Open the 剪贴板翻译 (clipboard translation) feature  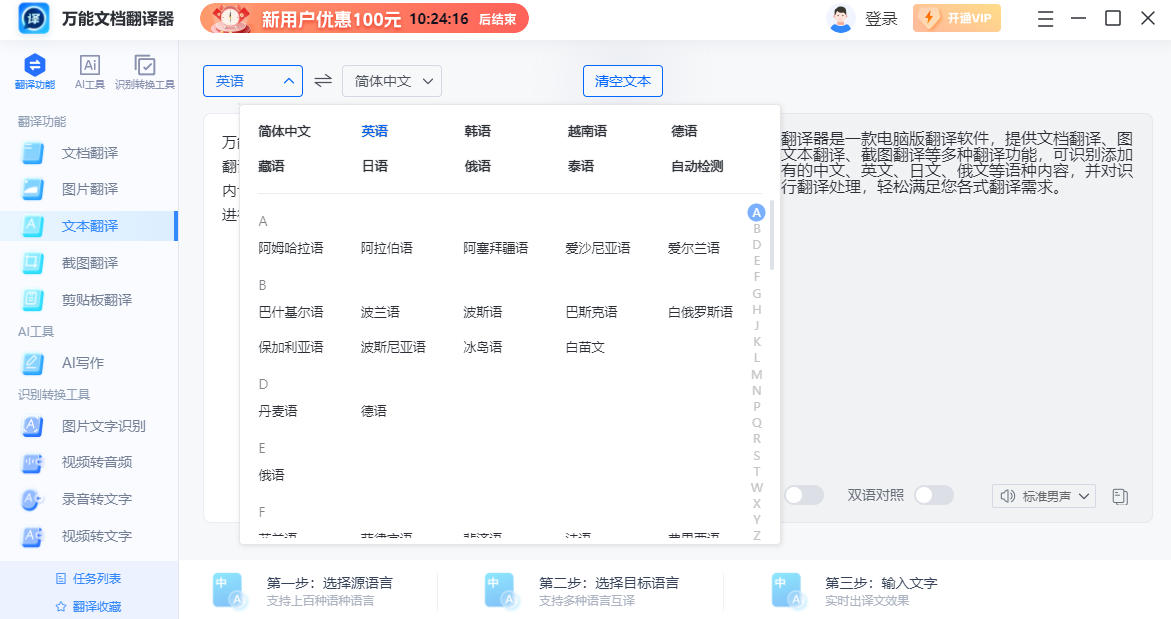pos(72,299)
